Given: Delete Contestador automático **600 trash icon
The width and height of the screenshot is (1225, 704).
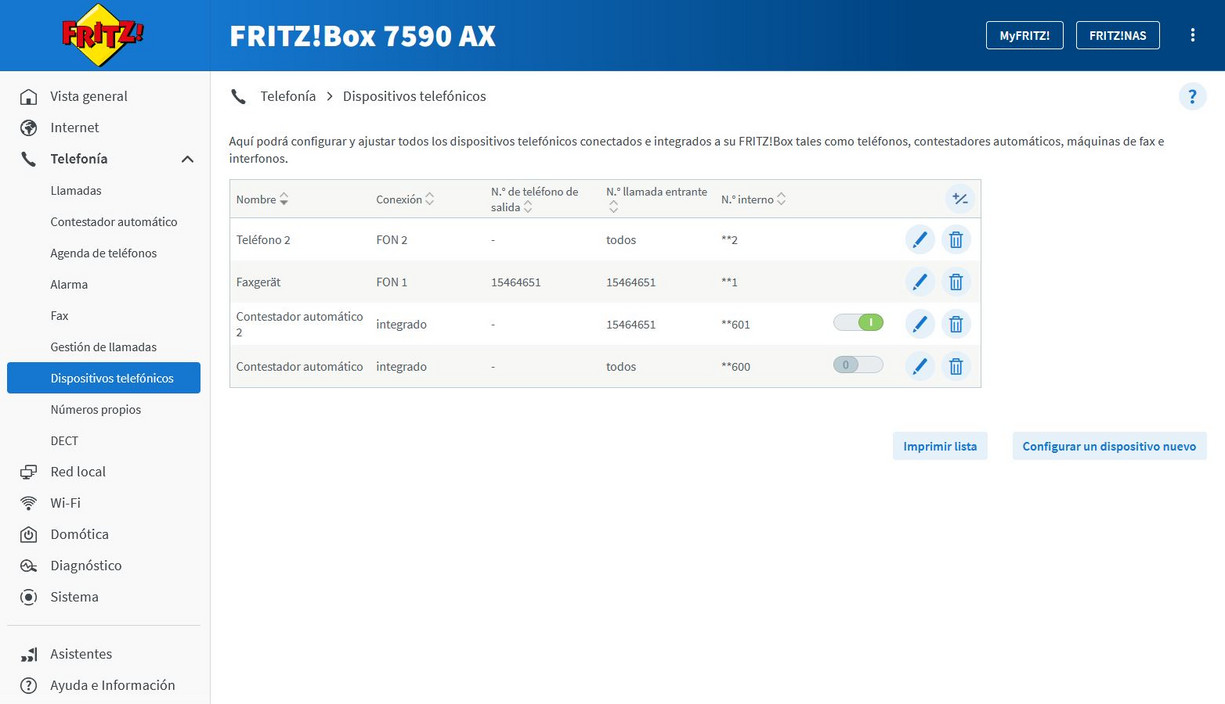Looking at the screenshot, I should point(956,366).
